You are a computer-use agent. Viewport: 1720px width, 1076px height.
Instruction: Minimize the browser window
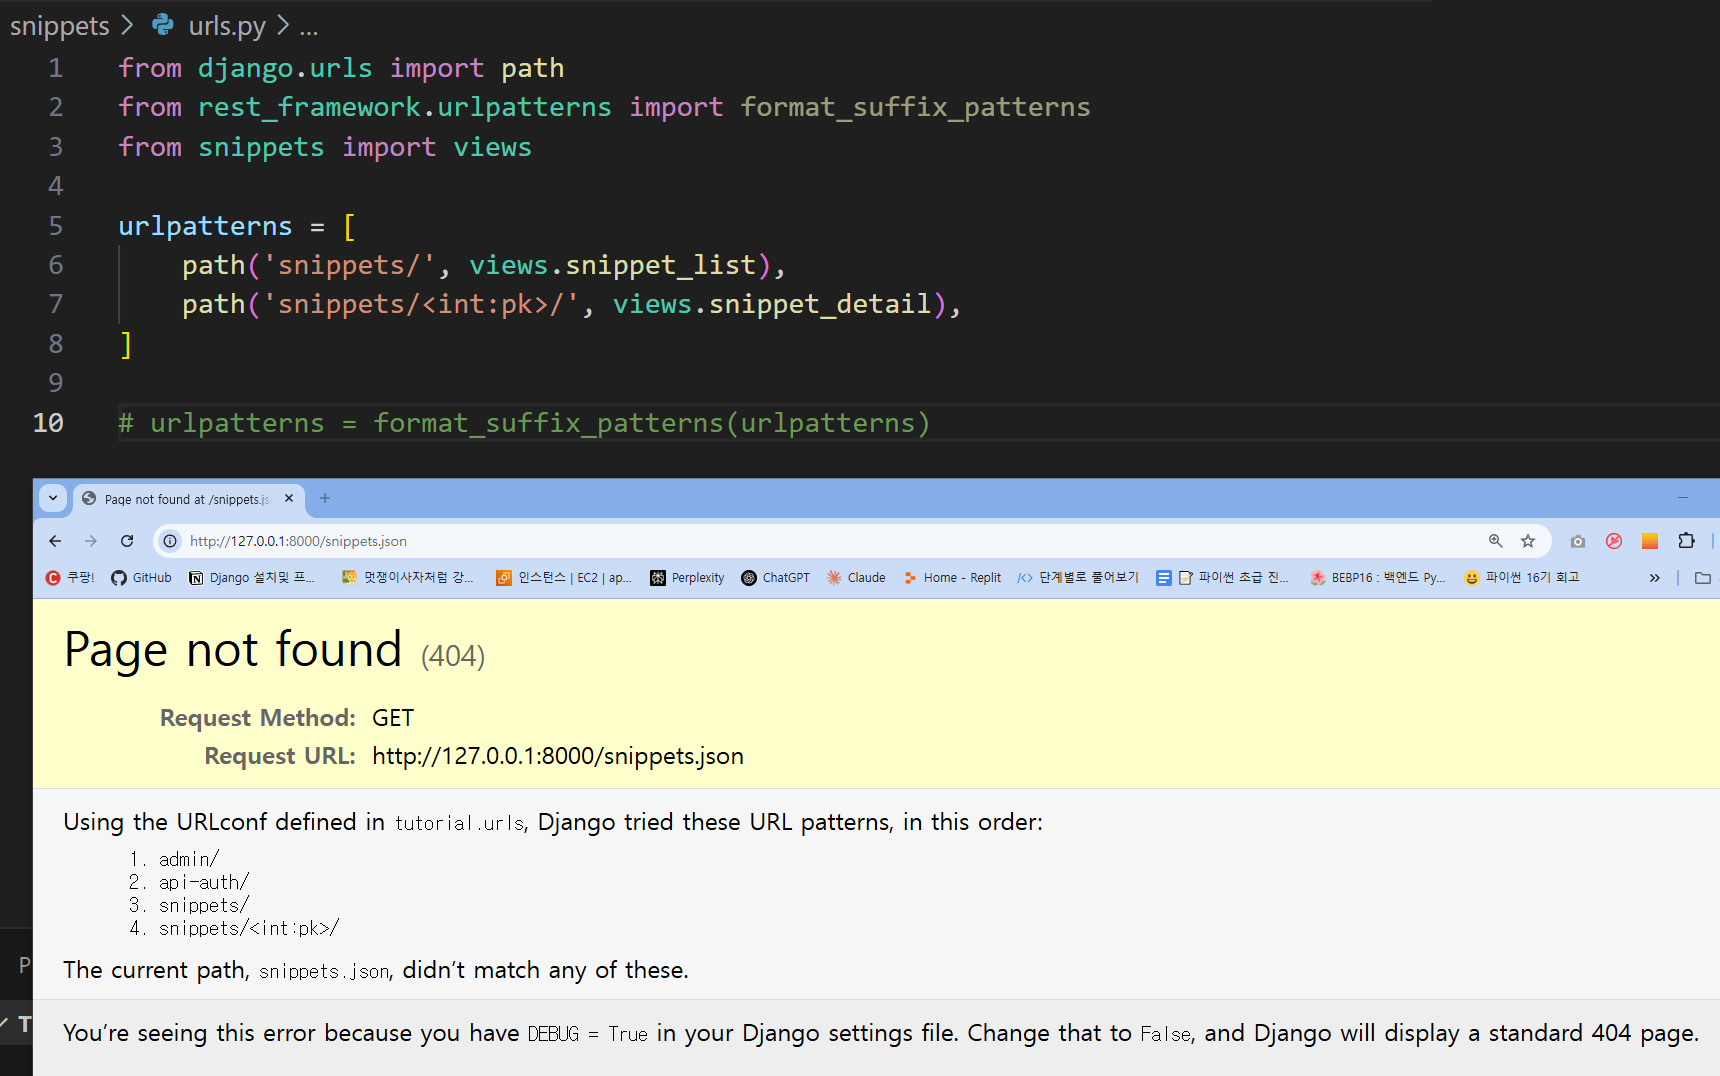click(1683, 498)
